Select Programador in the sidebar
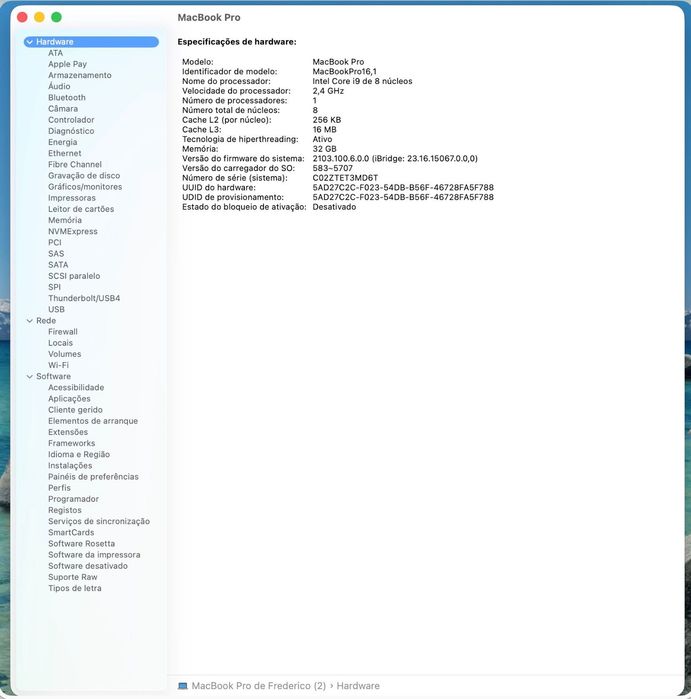691x699 pixels. tap(74, 499)
